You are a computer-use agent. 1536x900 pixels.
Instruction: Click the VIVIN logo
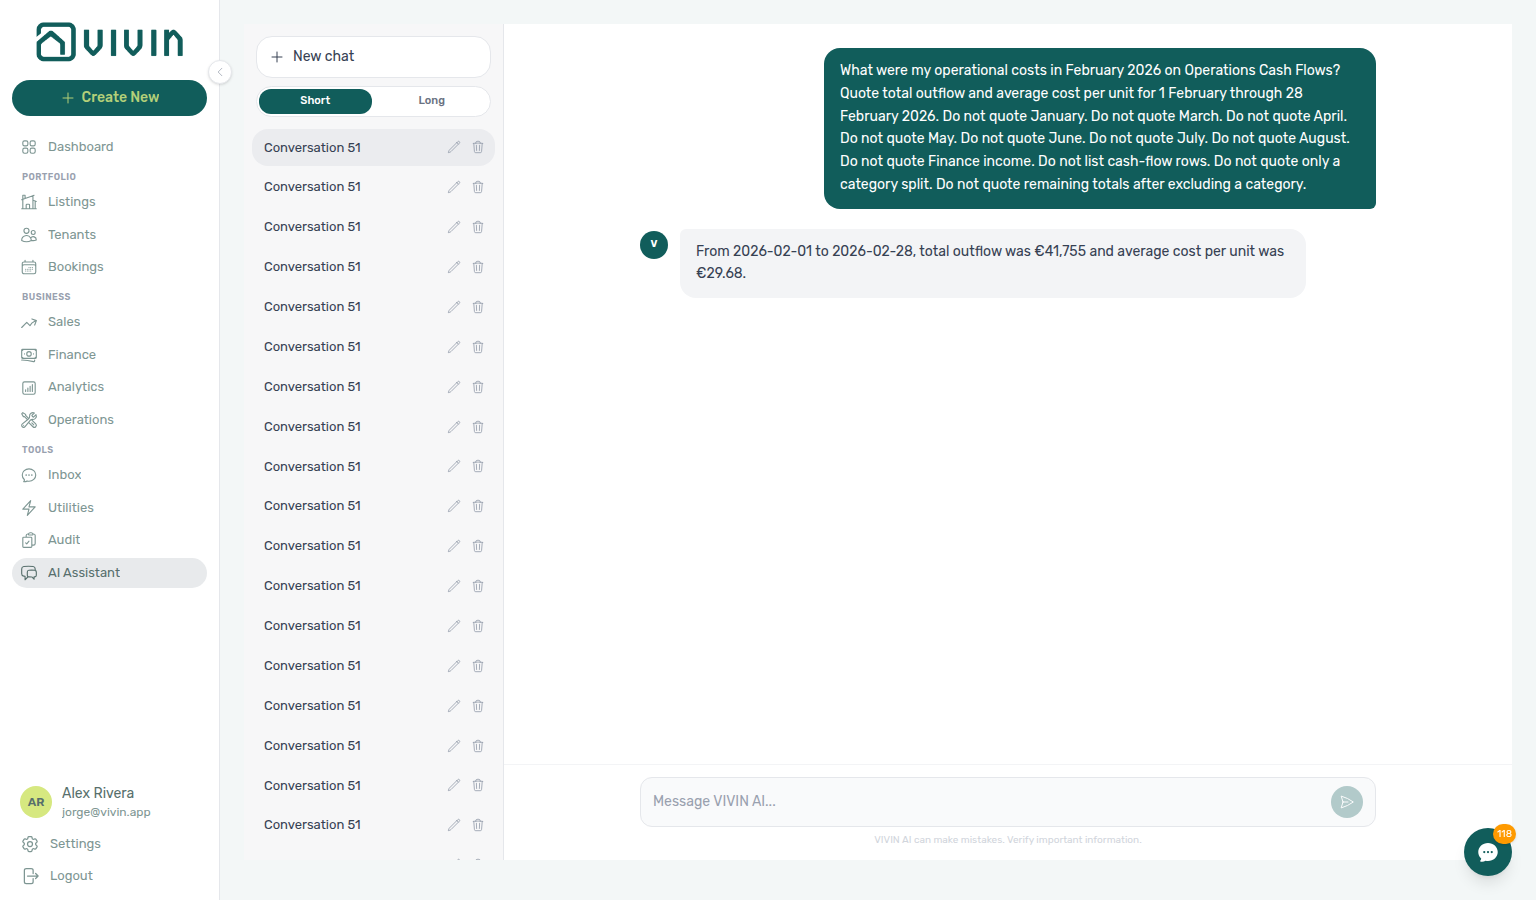pyautogui.click(x=109, y=42)
